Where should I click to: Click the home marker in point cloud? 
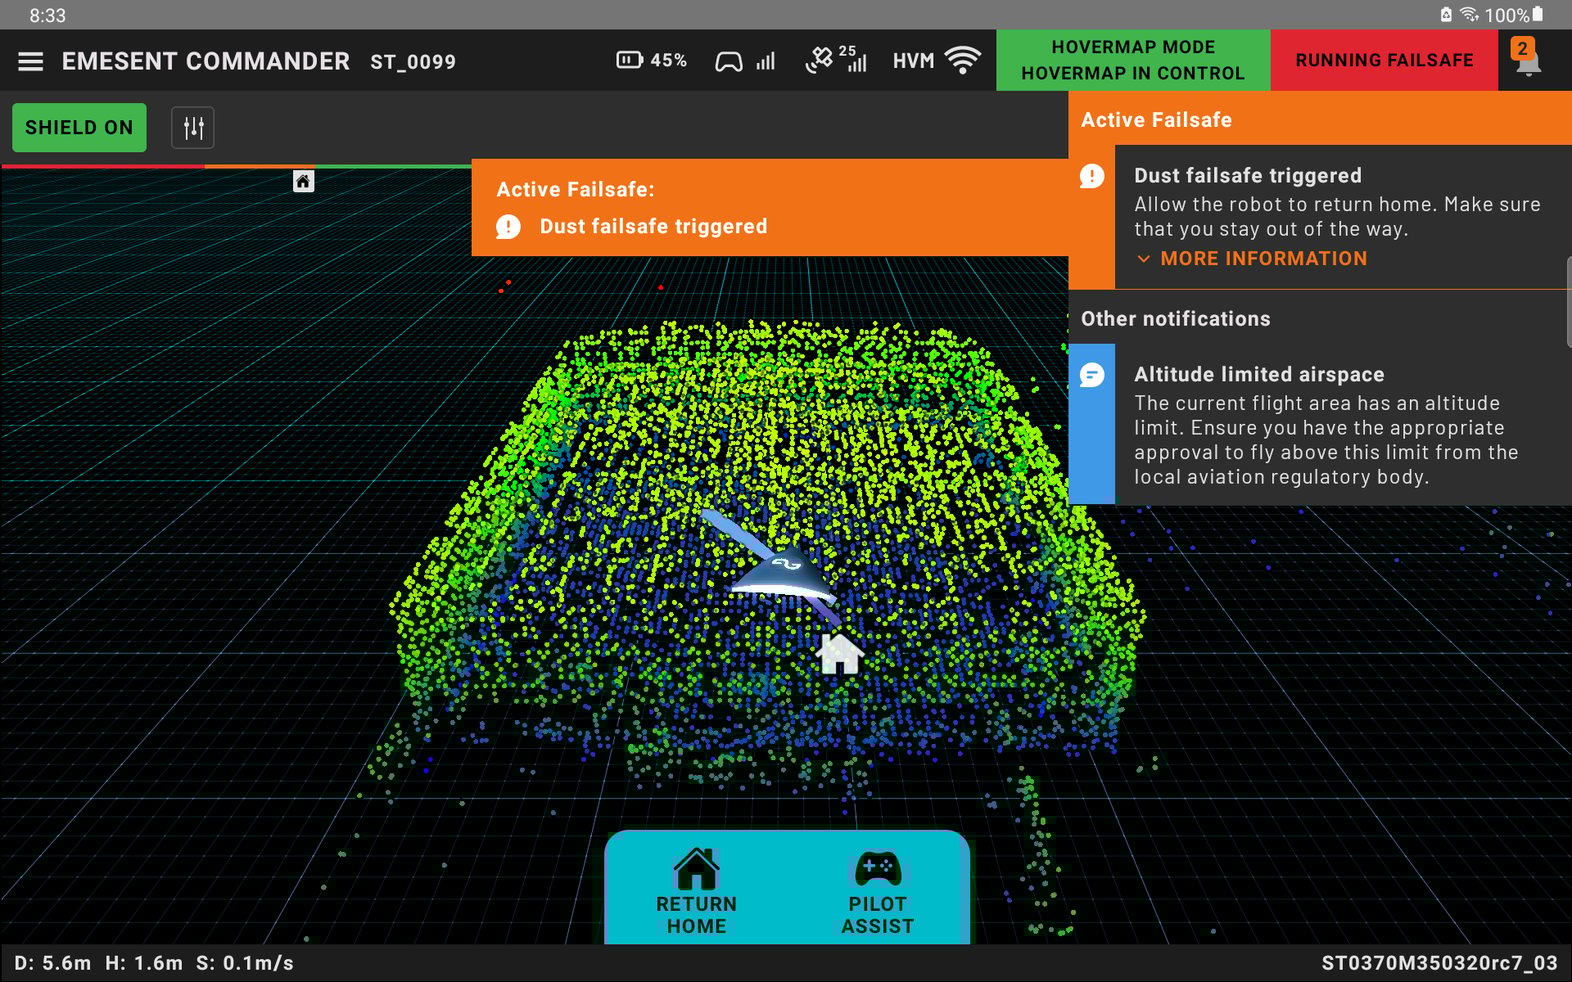(839, 654)
